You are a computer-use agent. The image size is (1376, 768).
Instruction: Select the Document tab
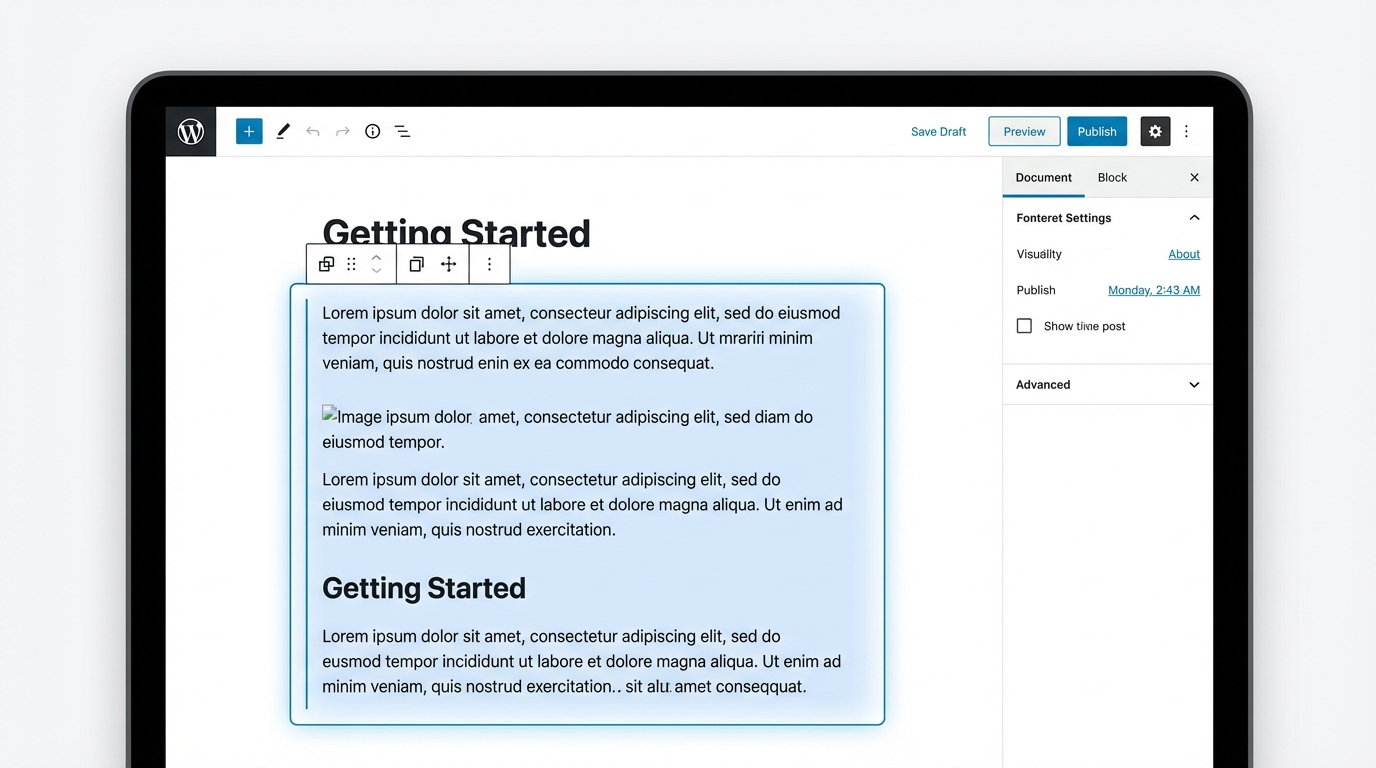tap(1043, 177)
